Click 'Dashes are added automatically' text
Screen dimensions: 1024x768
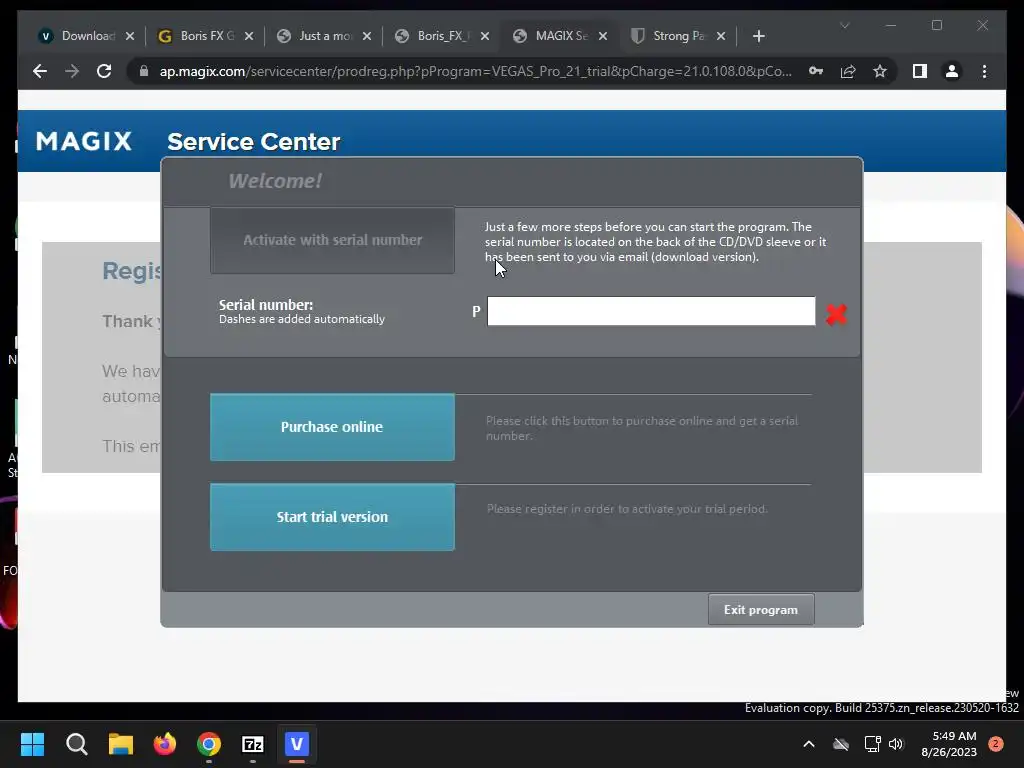pyautogui.click(x=302, y=319)
